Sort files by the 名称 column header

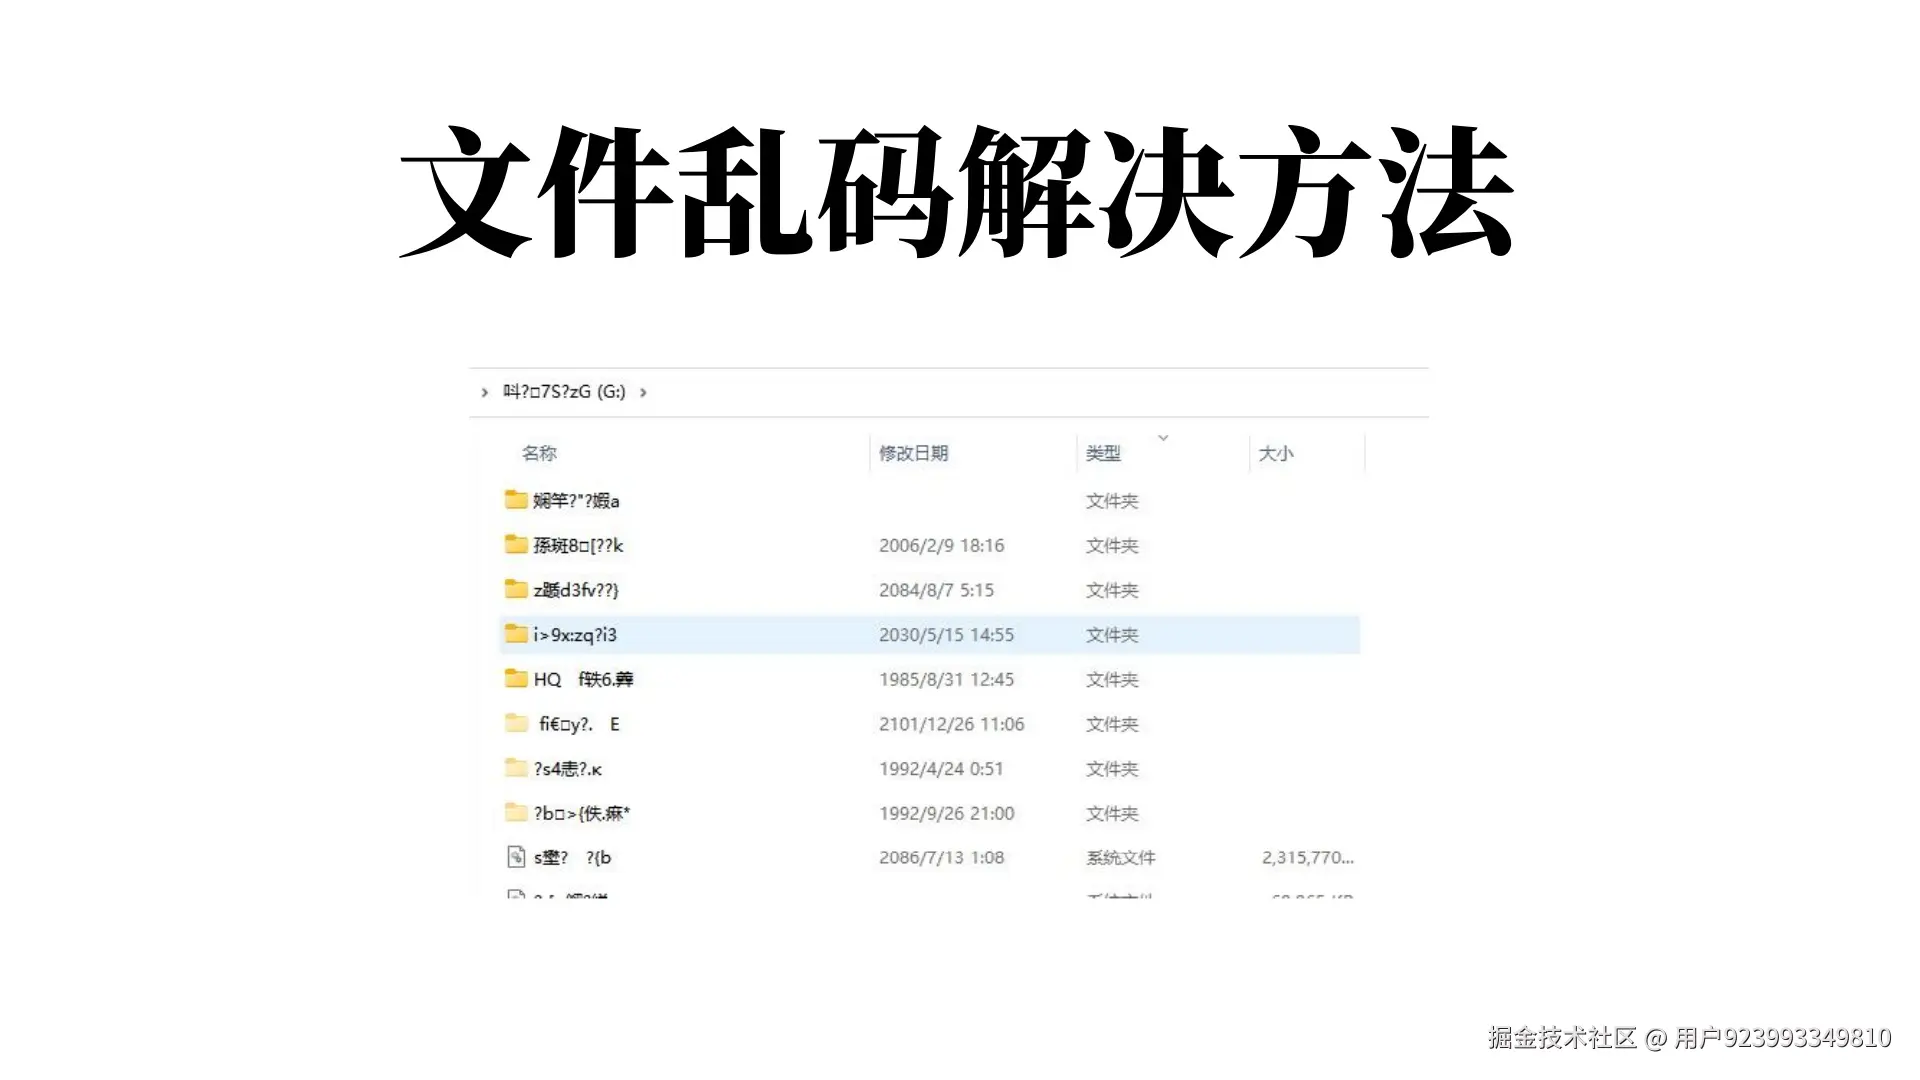[541, 453]
